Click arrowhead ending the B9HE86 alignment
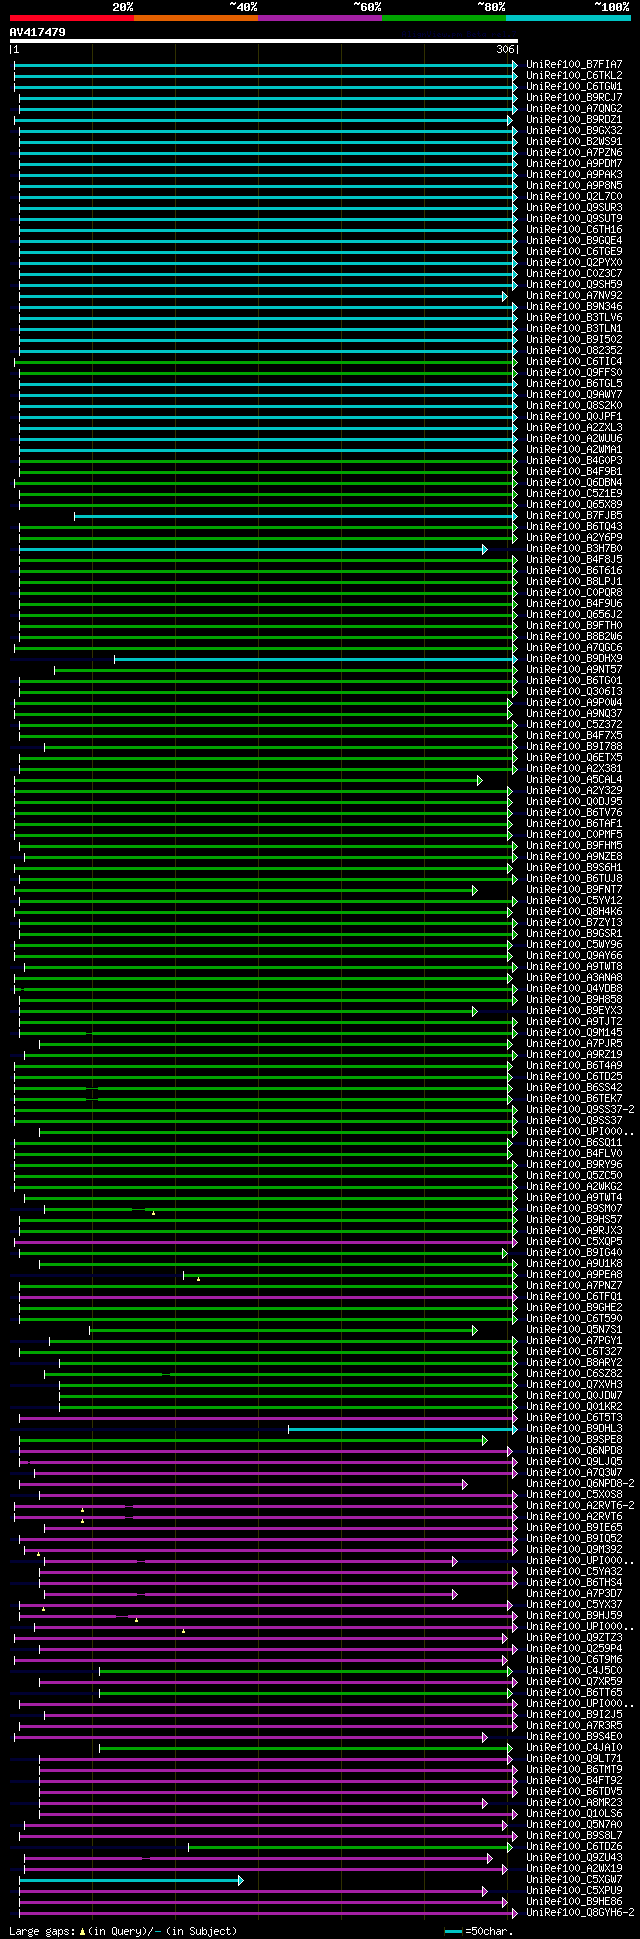Image resolution: width=640 pixels, height=1939 pixels. 505,1902
